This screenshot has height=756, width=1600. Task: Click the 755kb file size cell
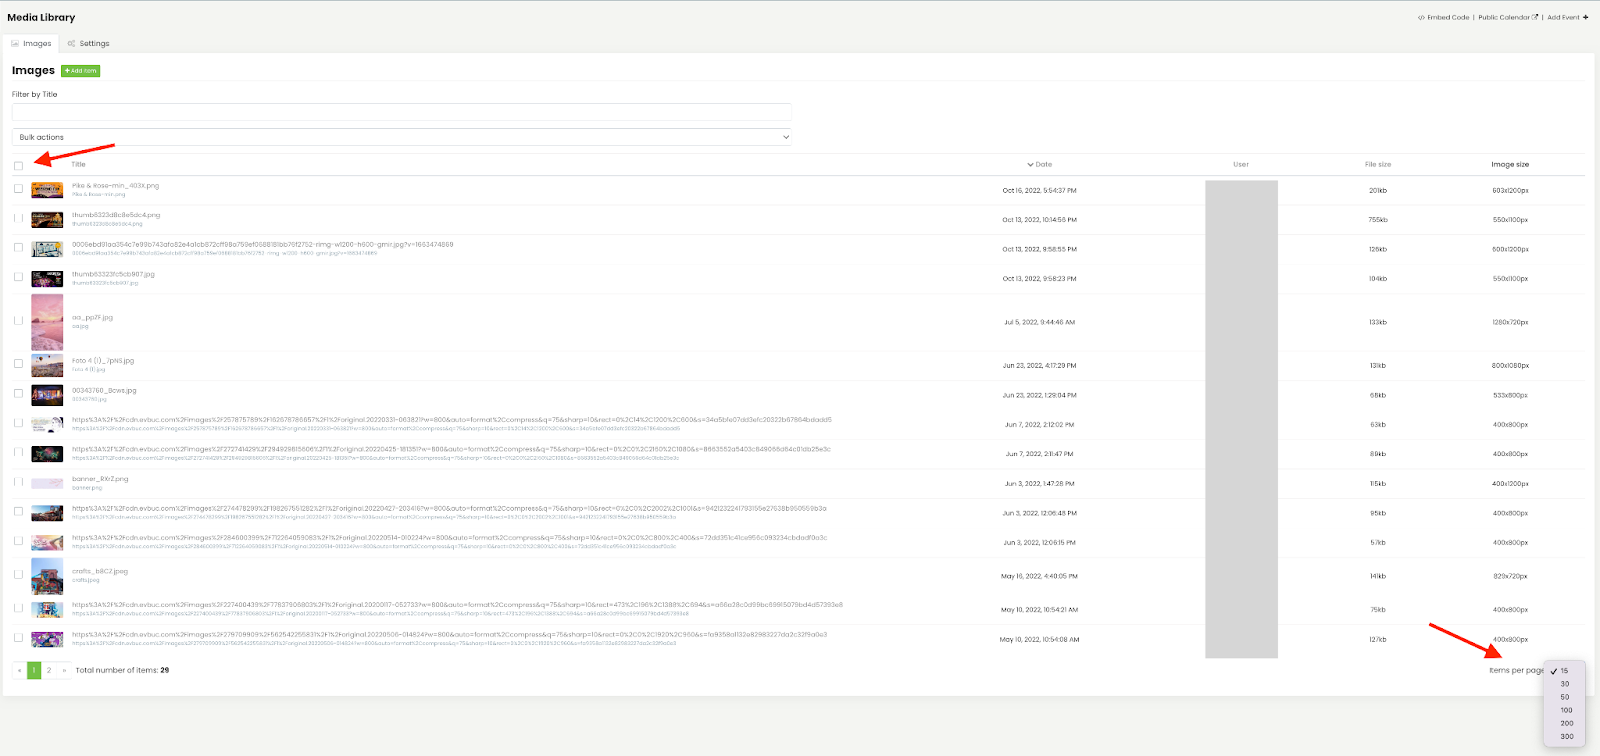(x=1378, y=220)
